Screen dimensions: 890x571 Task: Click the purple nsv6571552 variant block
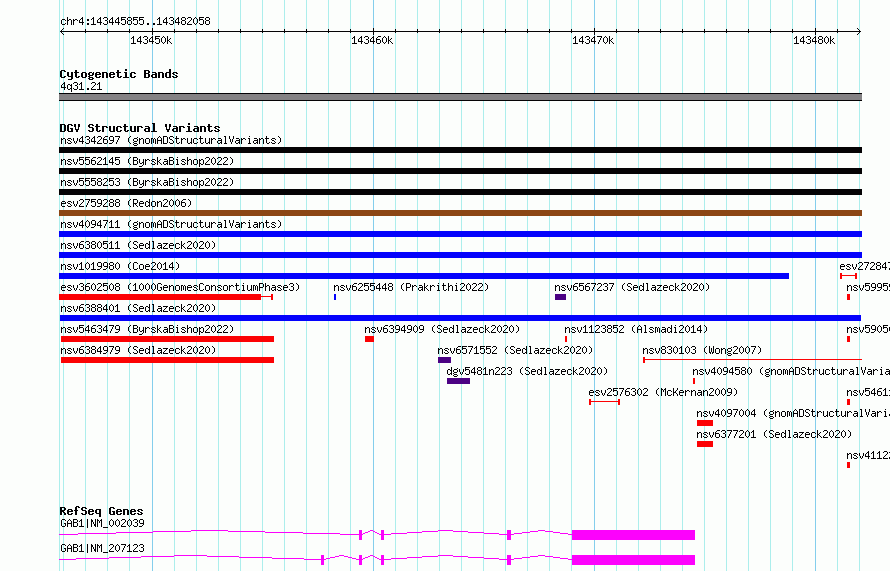tap(444, 360)
